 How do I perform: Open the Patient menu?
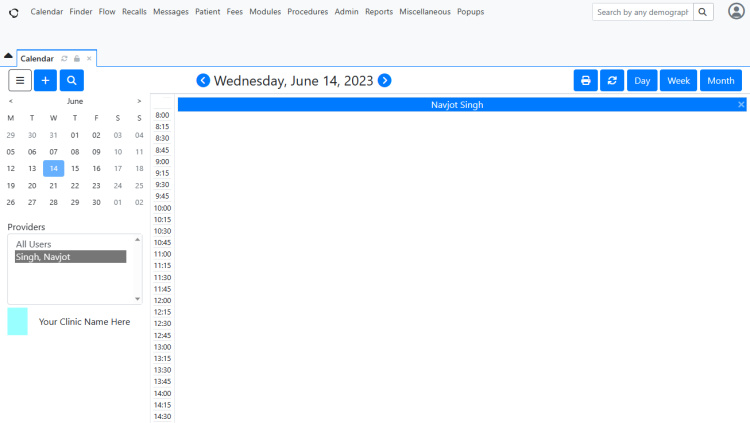coord(208,12)
